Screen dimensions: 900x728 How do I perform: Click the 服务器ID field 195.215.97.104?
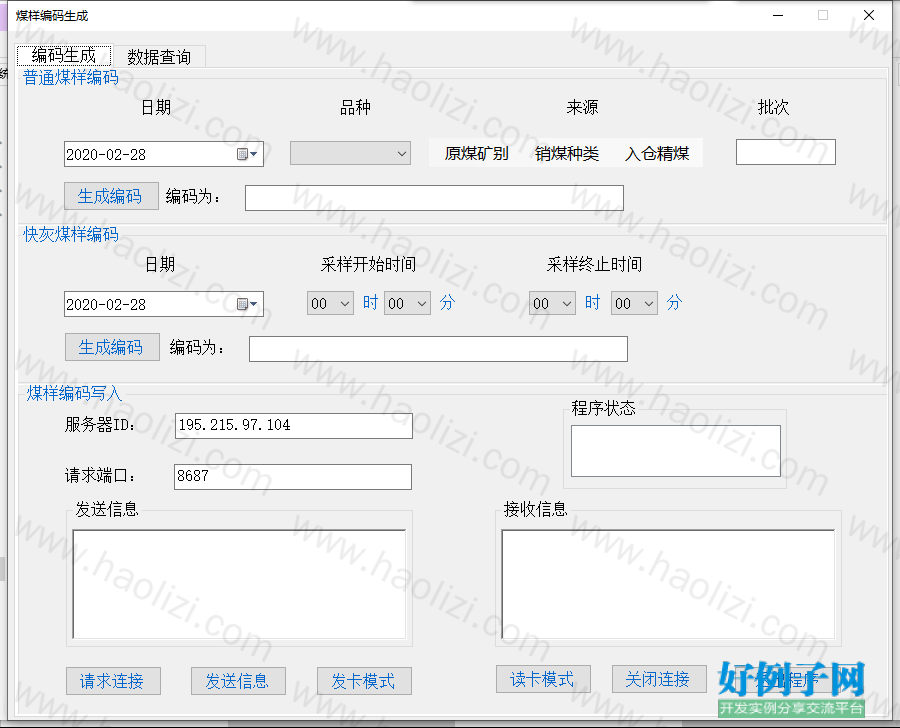pos(293,426)
